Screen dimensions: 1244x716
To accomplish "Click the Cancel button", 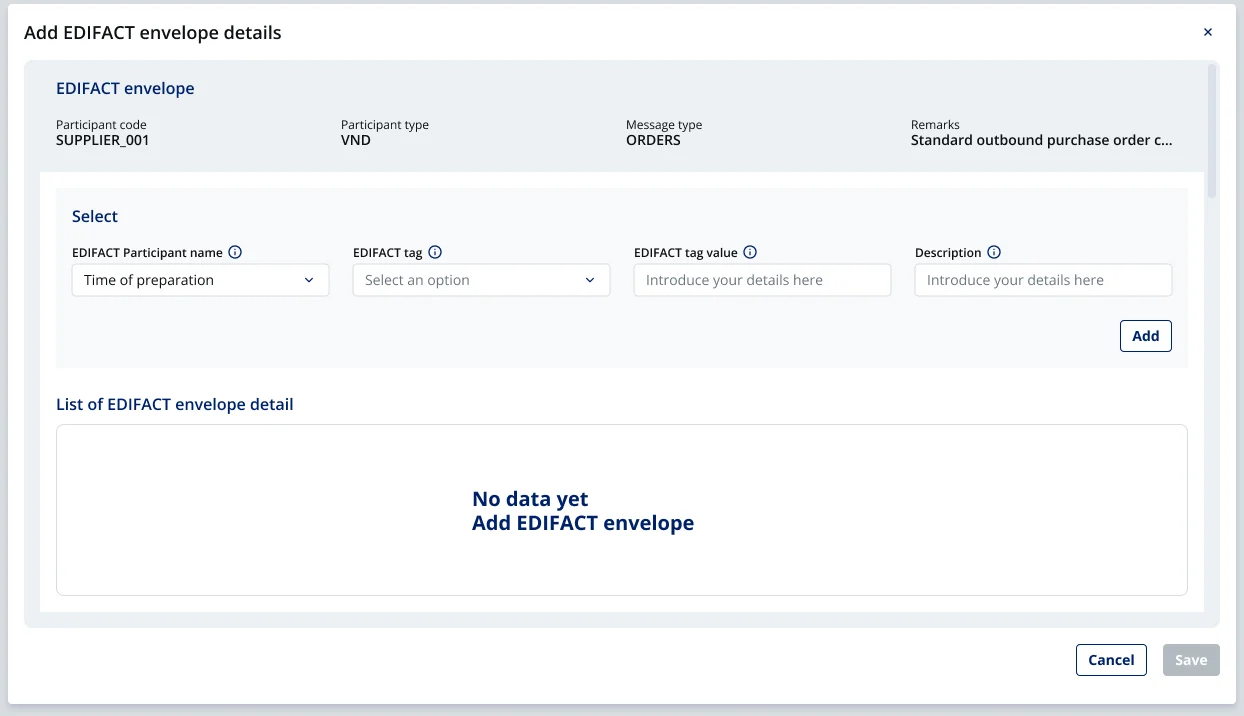I will point(1111,660).
